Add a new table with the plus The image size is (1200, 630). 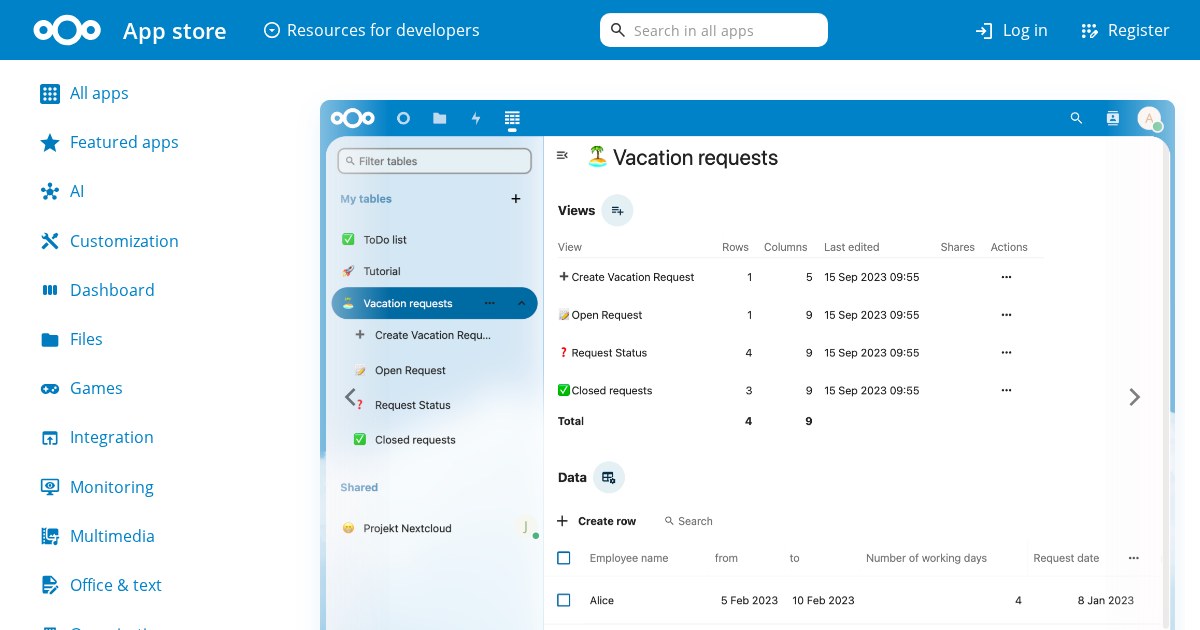point(516,199)
